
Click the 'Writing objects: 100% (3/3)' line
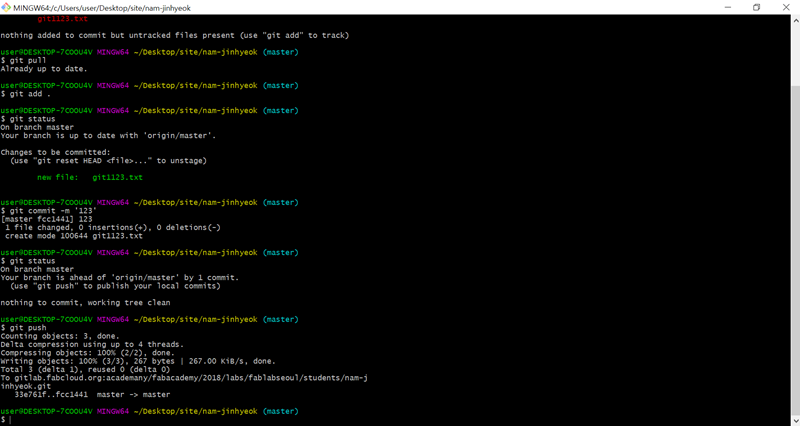coord(138,361)
